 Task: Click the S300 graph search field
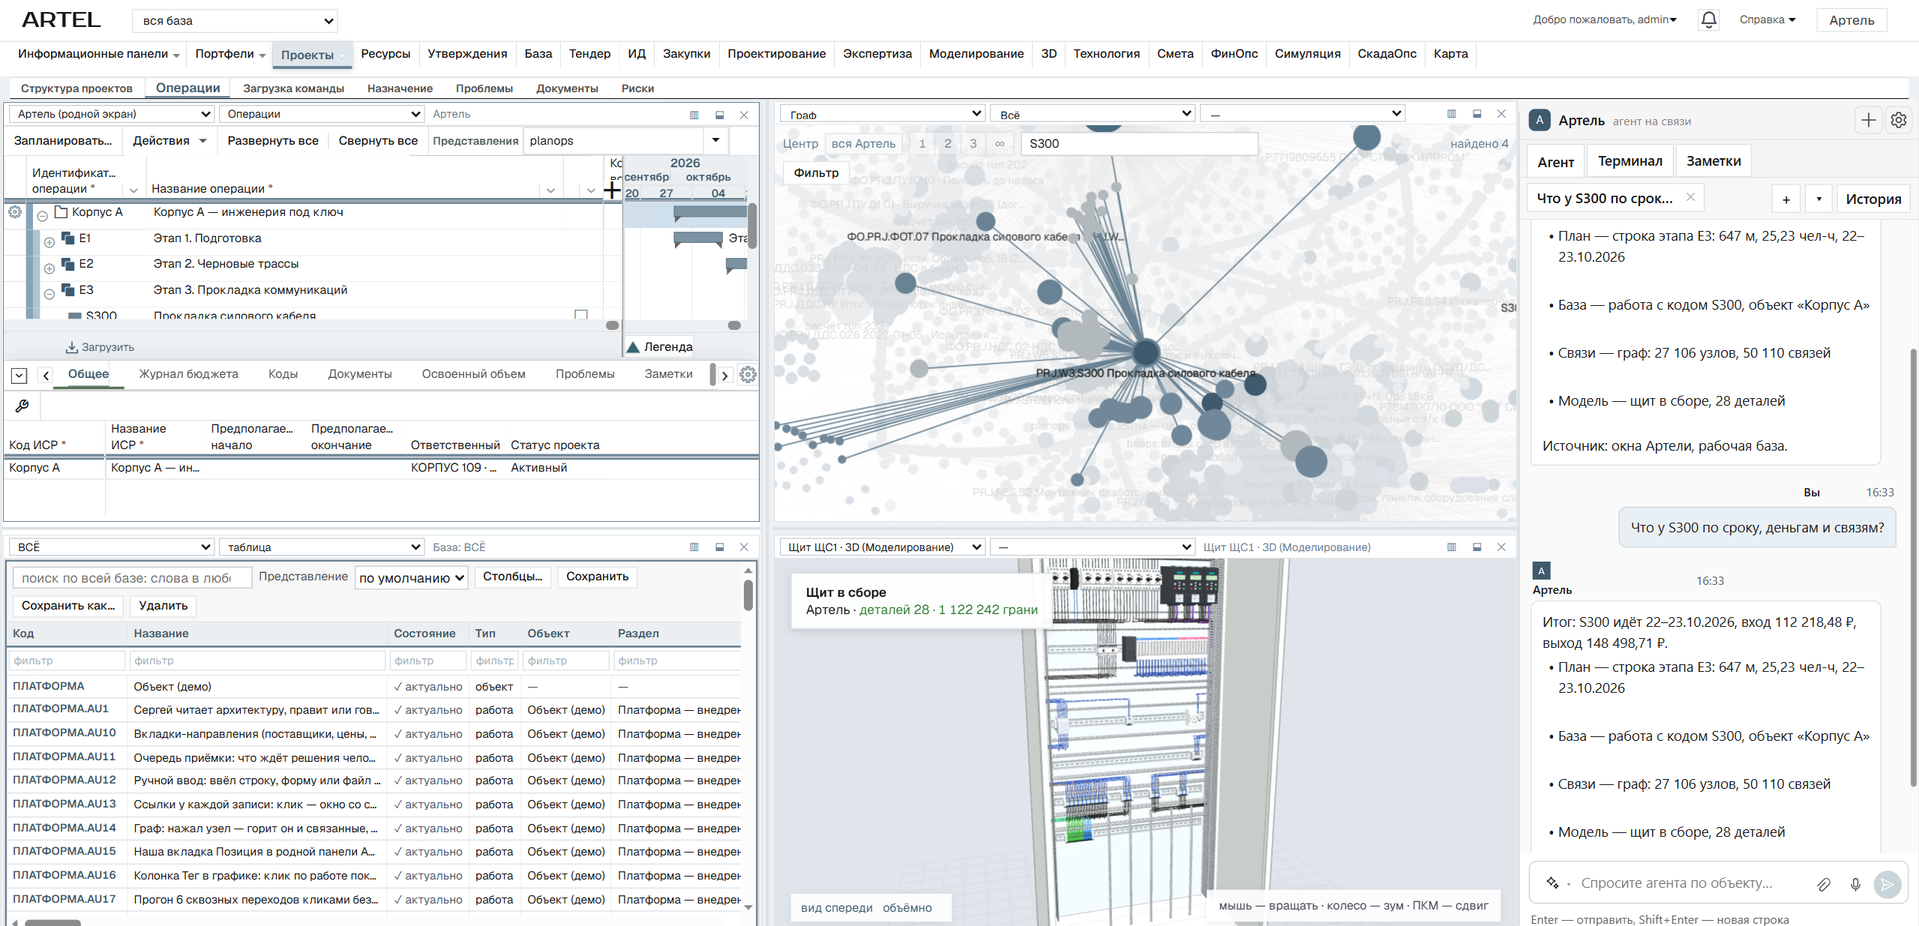(x=1139, y=143)
